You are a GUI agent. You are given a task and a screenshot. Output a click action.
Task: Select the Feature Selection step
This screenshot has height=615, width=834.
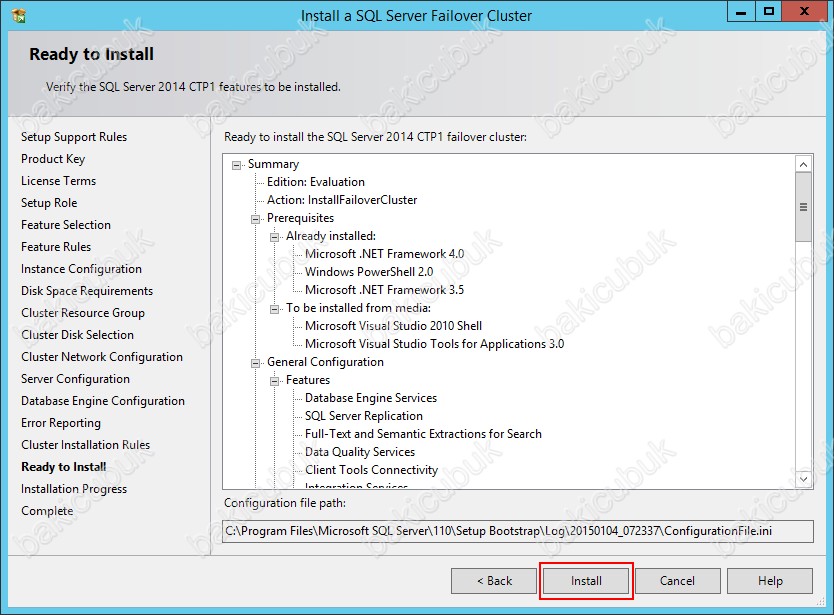[66, 225]
